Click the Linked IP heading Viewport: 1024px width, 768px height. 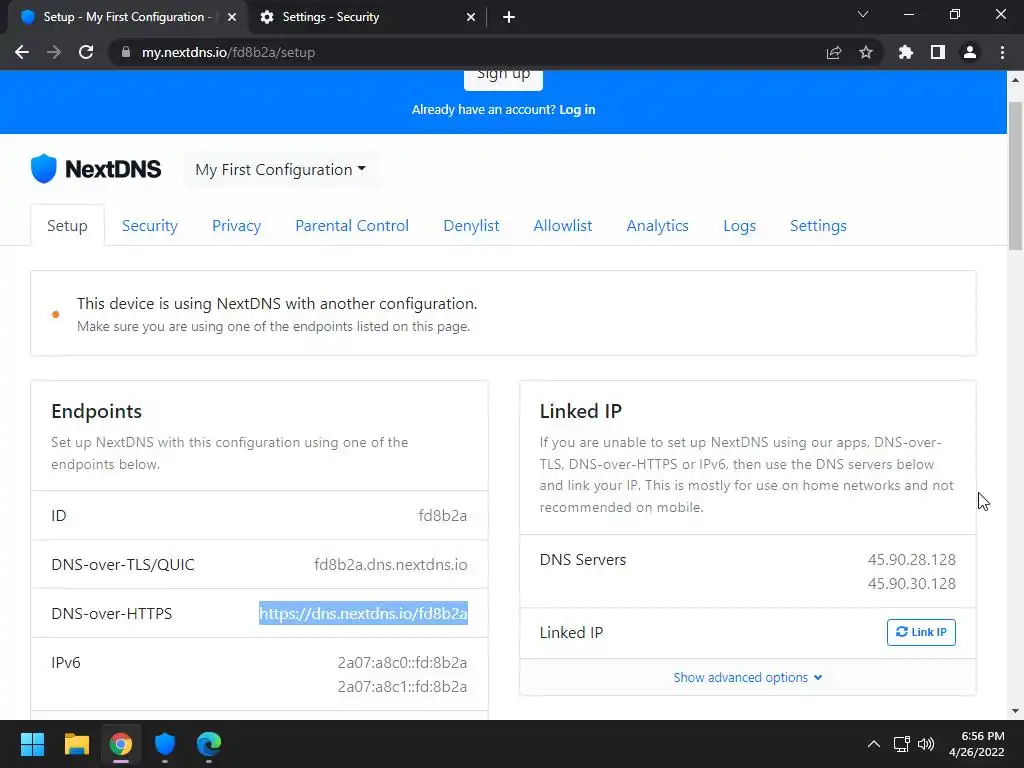581,411
